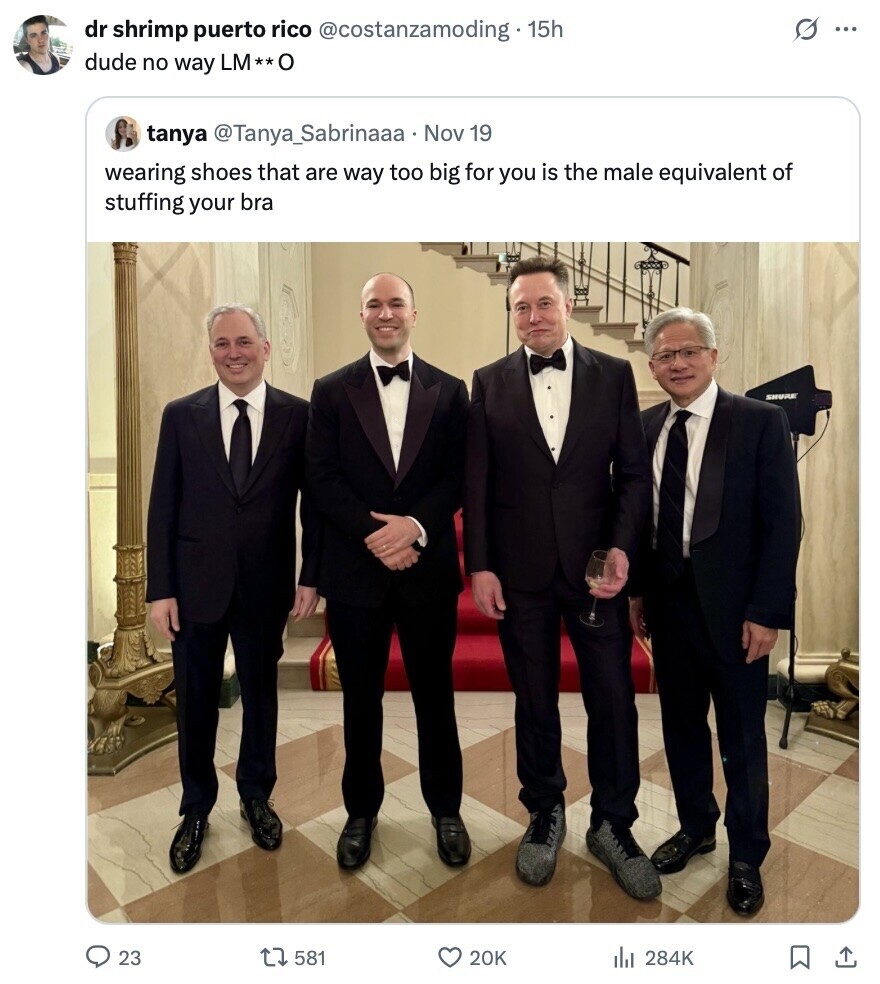Open the three-dot more options menu
The height and width of the screenshot is (984, 880).
[845, 29]
